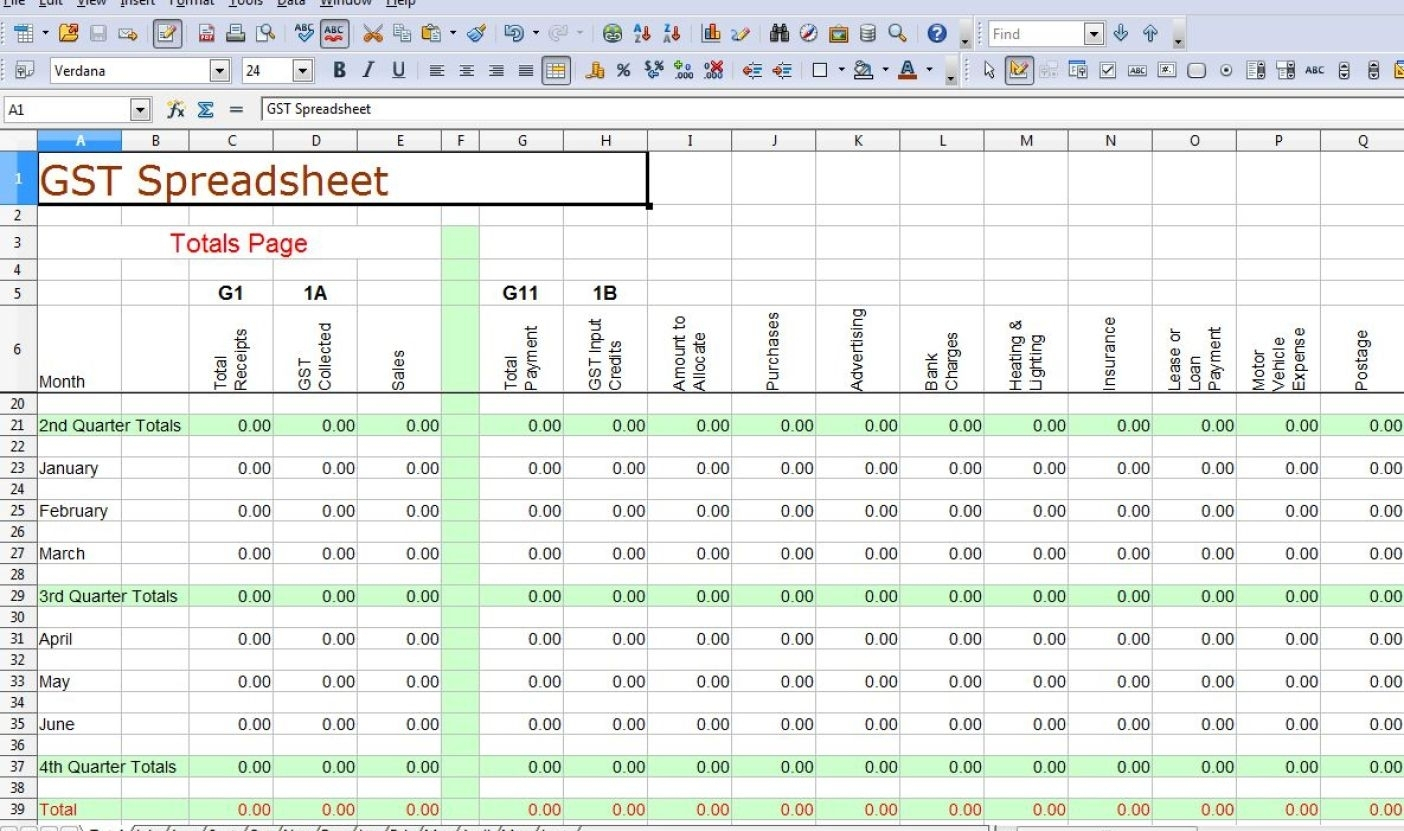Undo the last action
Viewport: 1404px width, 831px height.
514,34
